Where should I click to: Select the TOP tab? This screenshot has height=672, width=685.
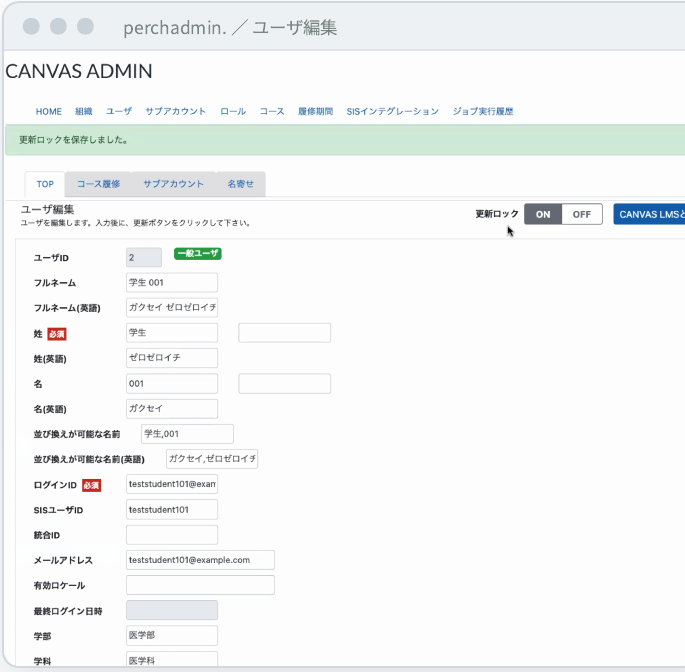point(45,184)
